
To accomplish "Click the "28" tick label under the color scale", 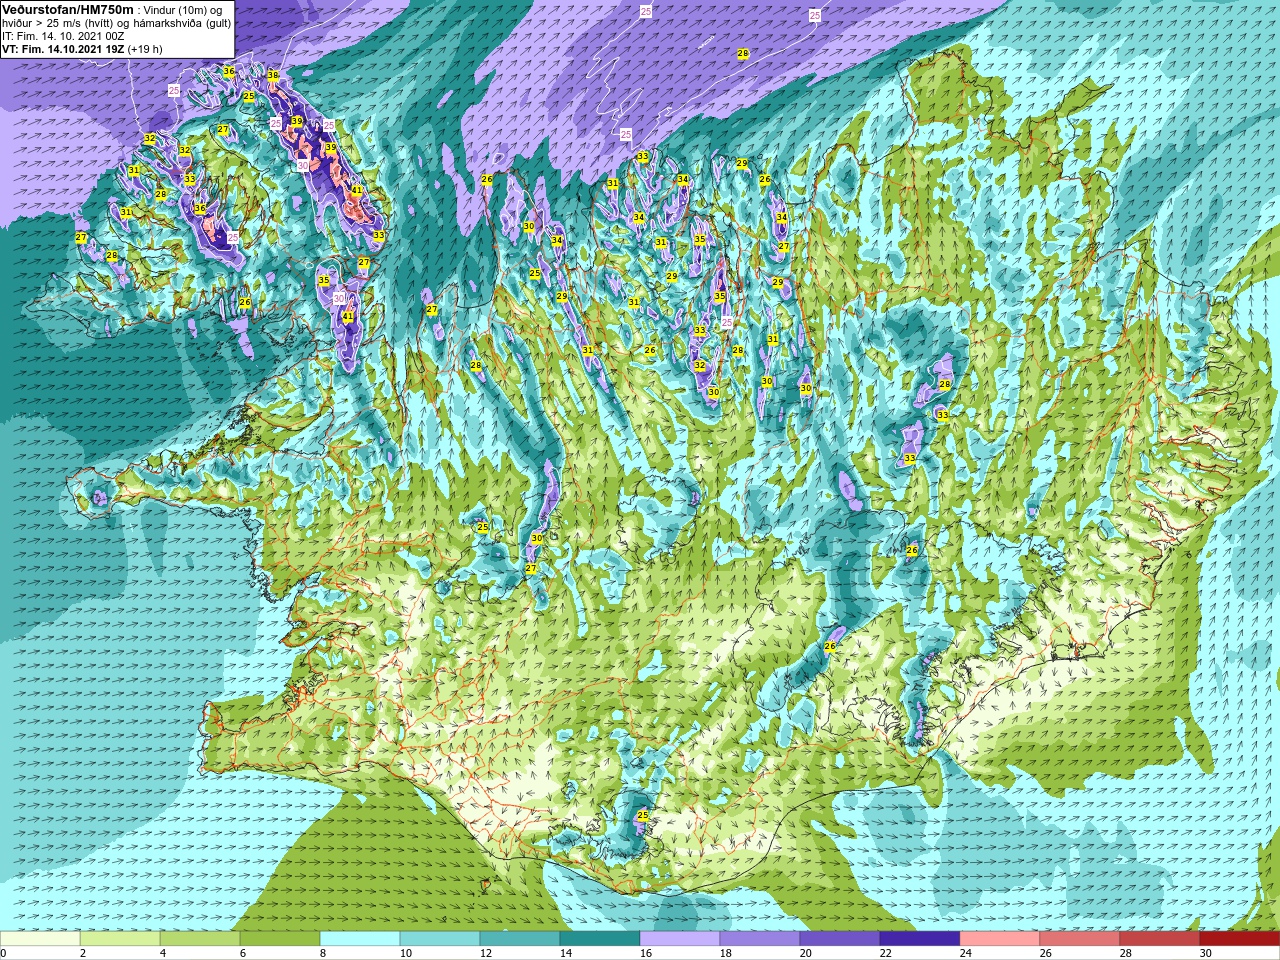I will click(1126, 953).
